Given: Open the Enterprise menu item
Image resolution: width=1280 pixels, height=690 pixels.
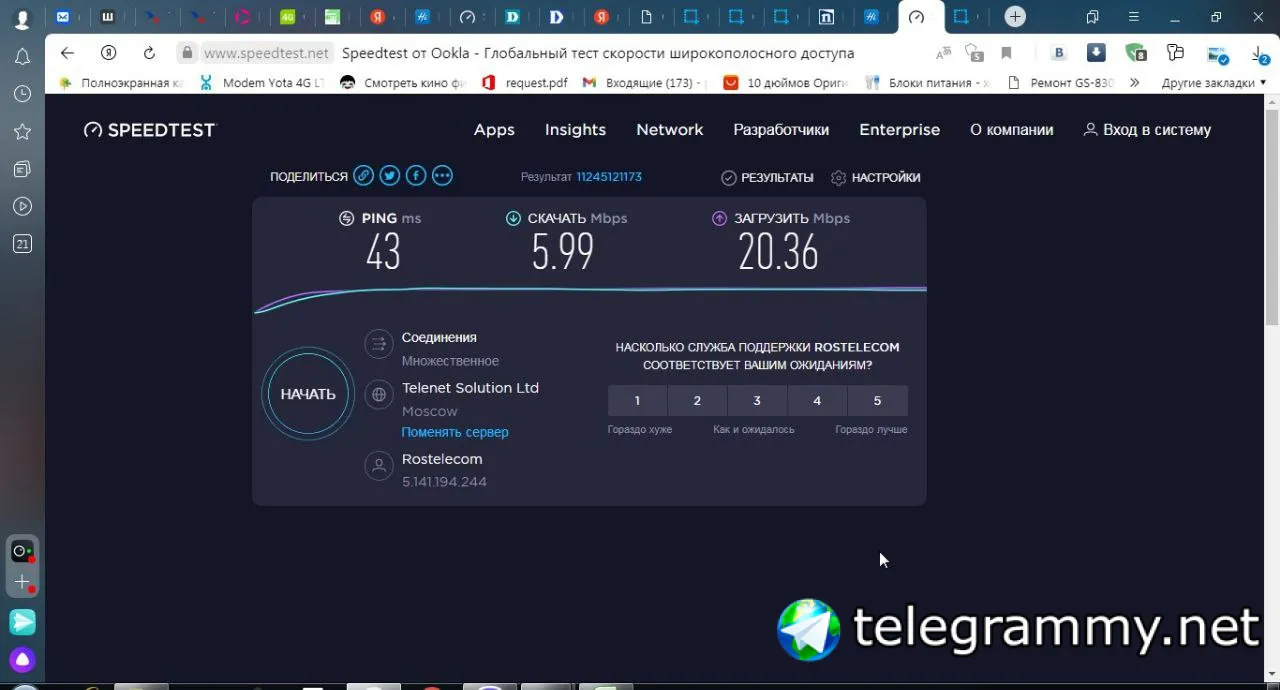Looking at the screenshot, I should (900, 130).
